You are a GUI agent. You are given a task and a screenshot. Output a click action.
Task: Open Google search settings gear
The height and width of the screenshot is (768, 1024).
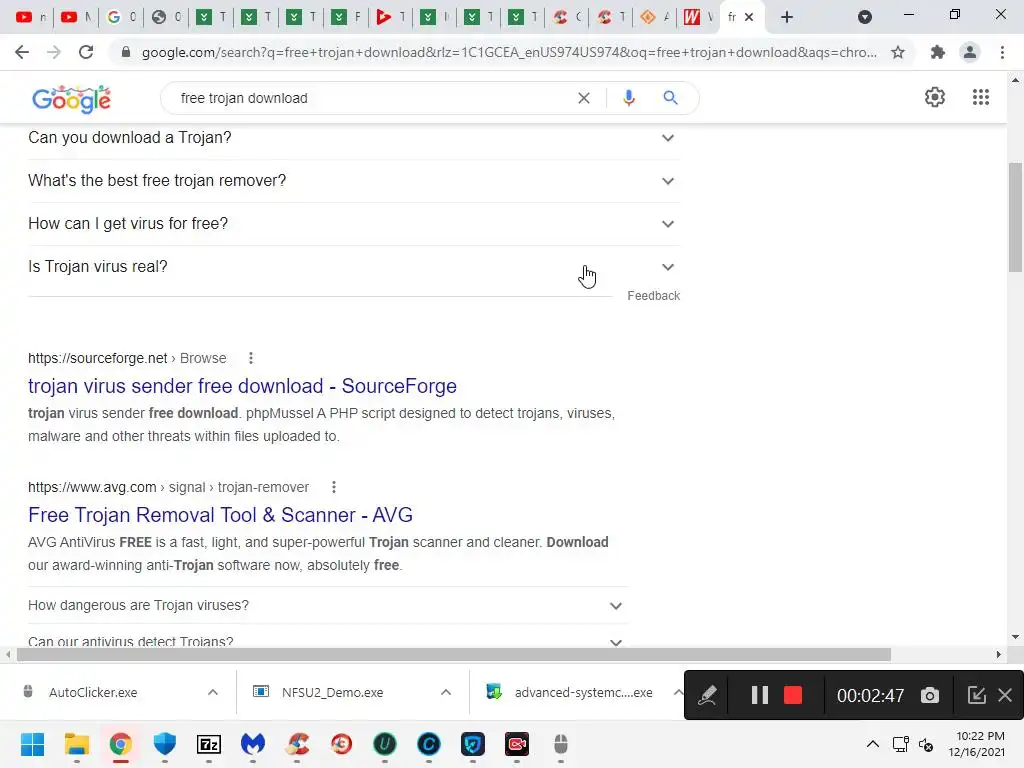(935, 97)
